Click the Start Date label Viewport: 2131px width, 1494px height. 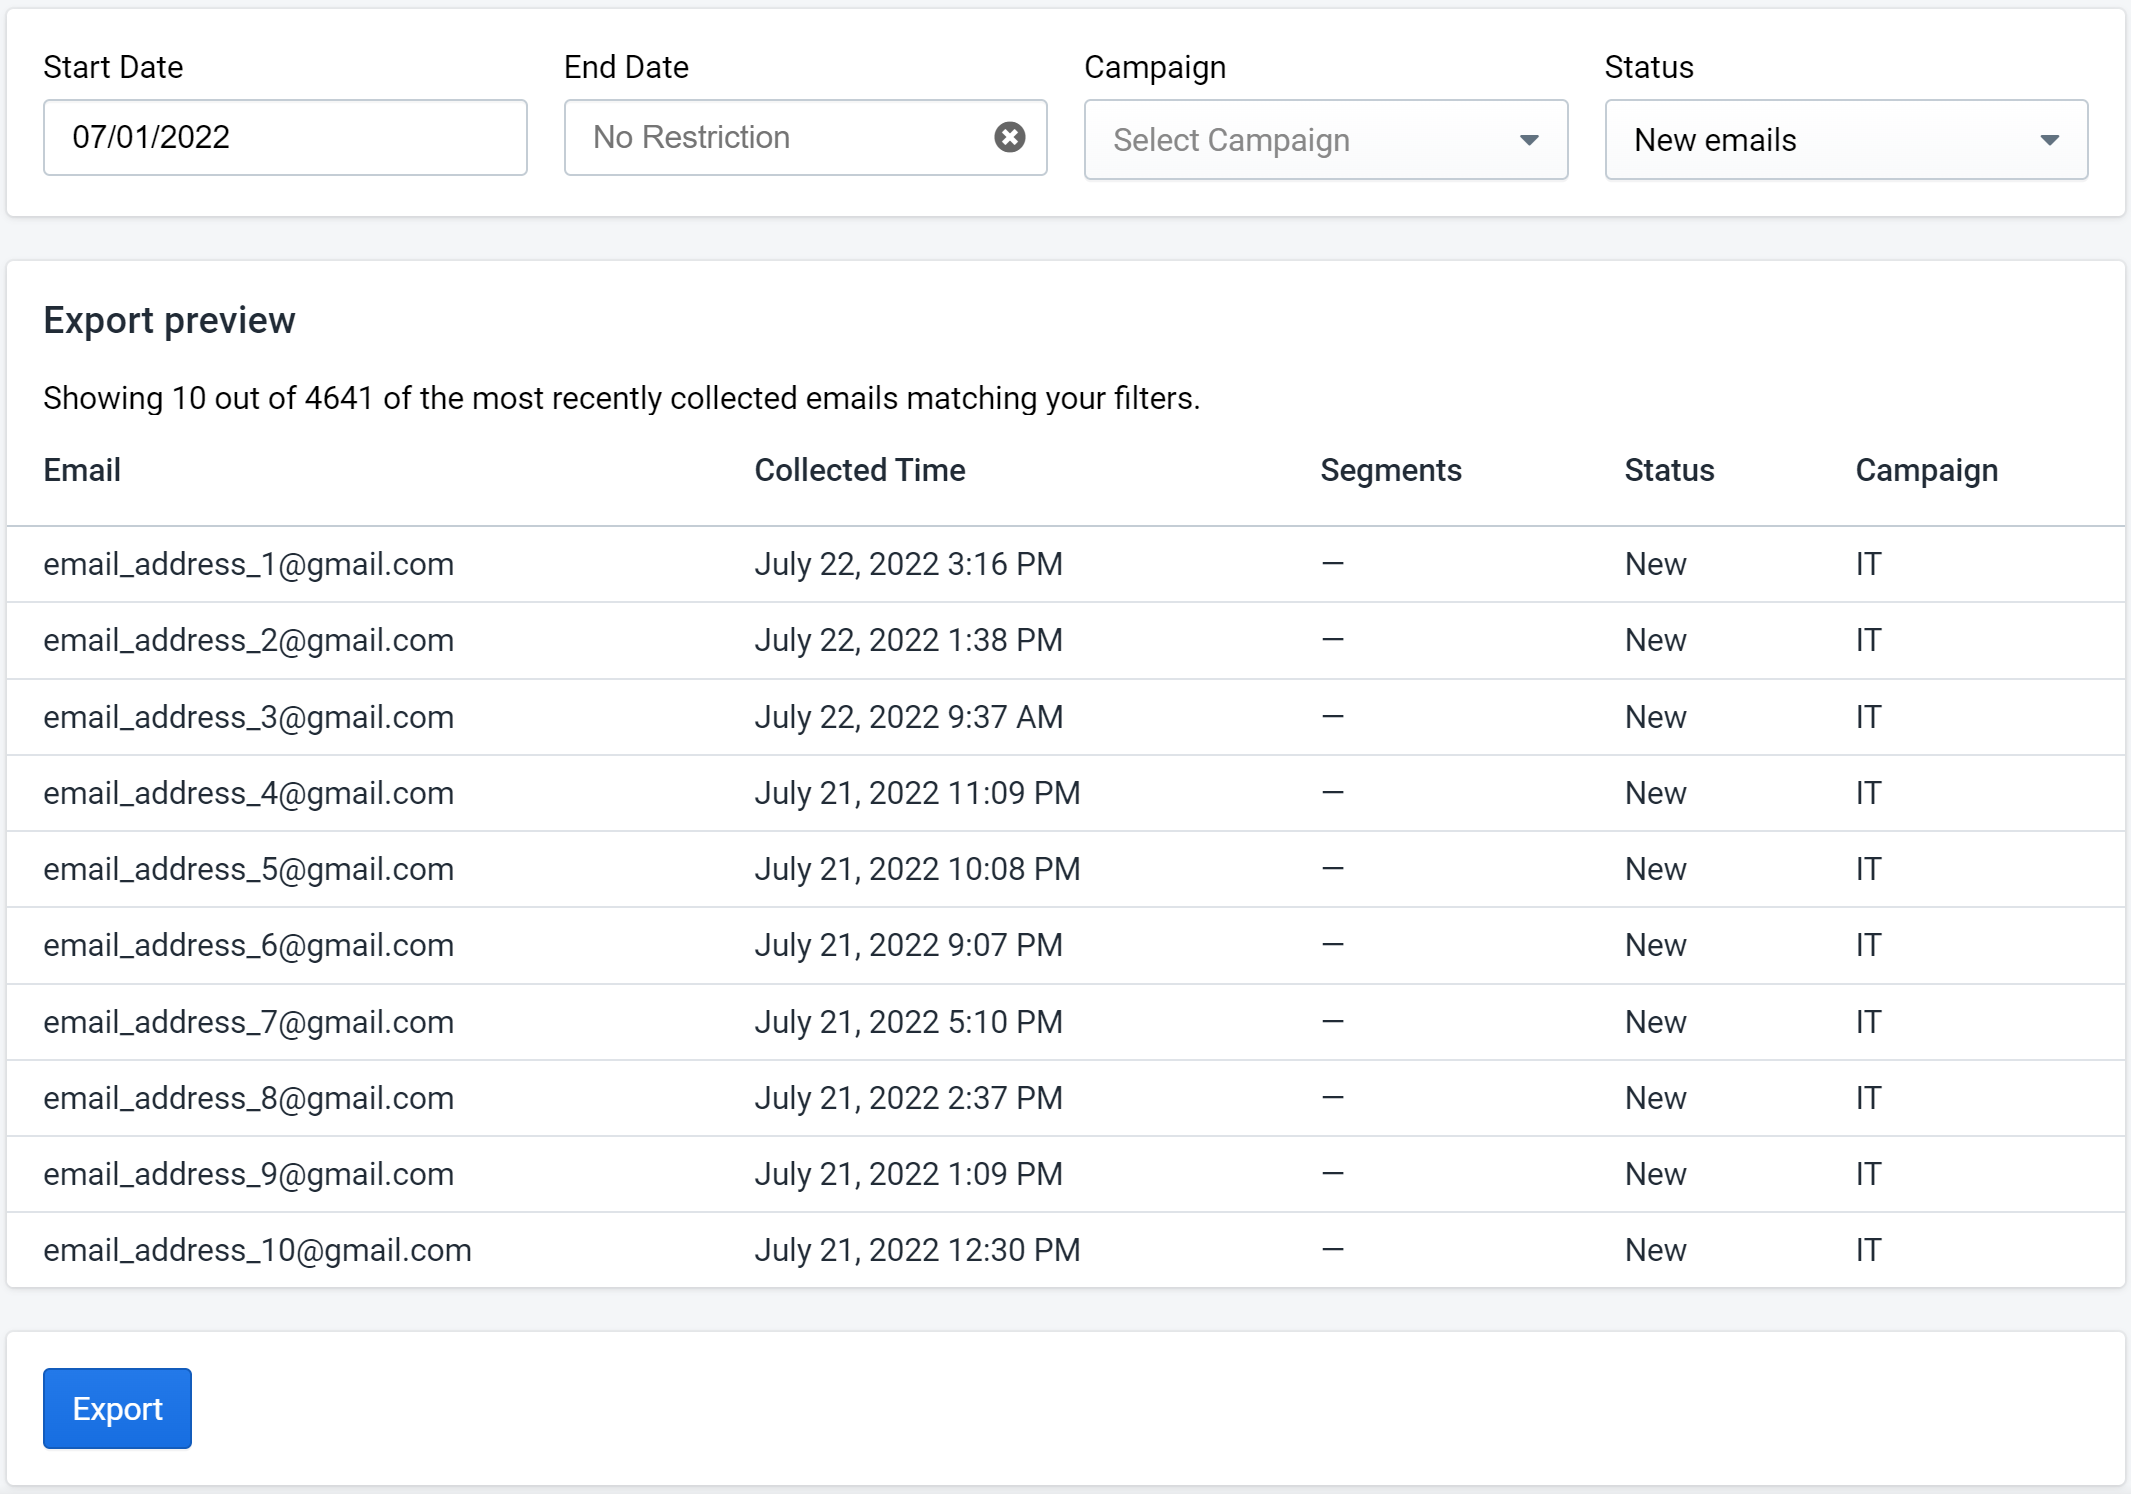click(x=113, y=67)
